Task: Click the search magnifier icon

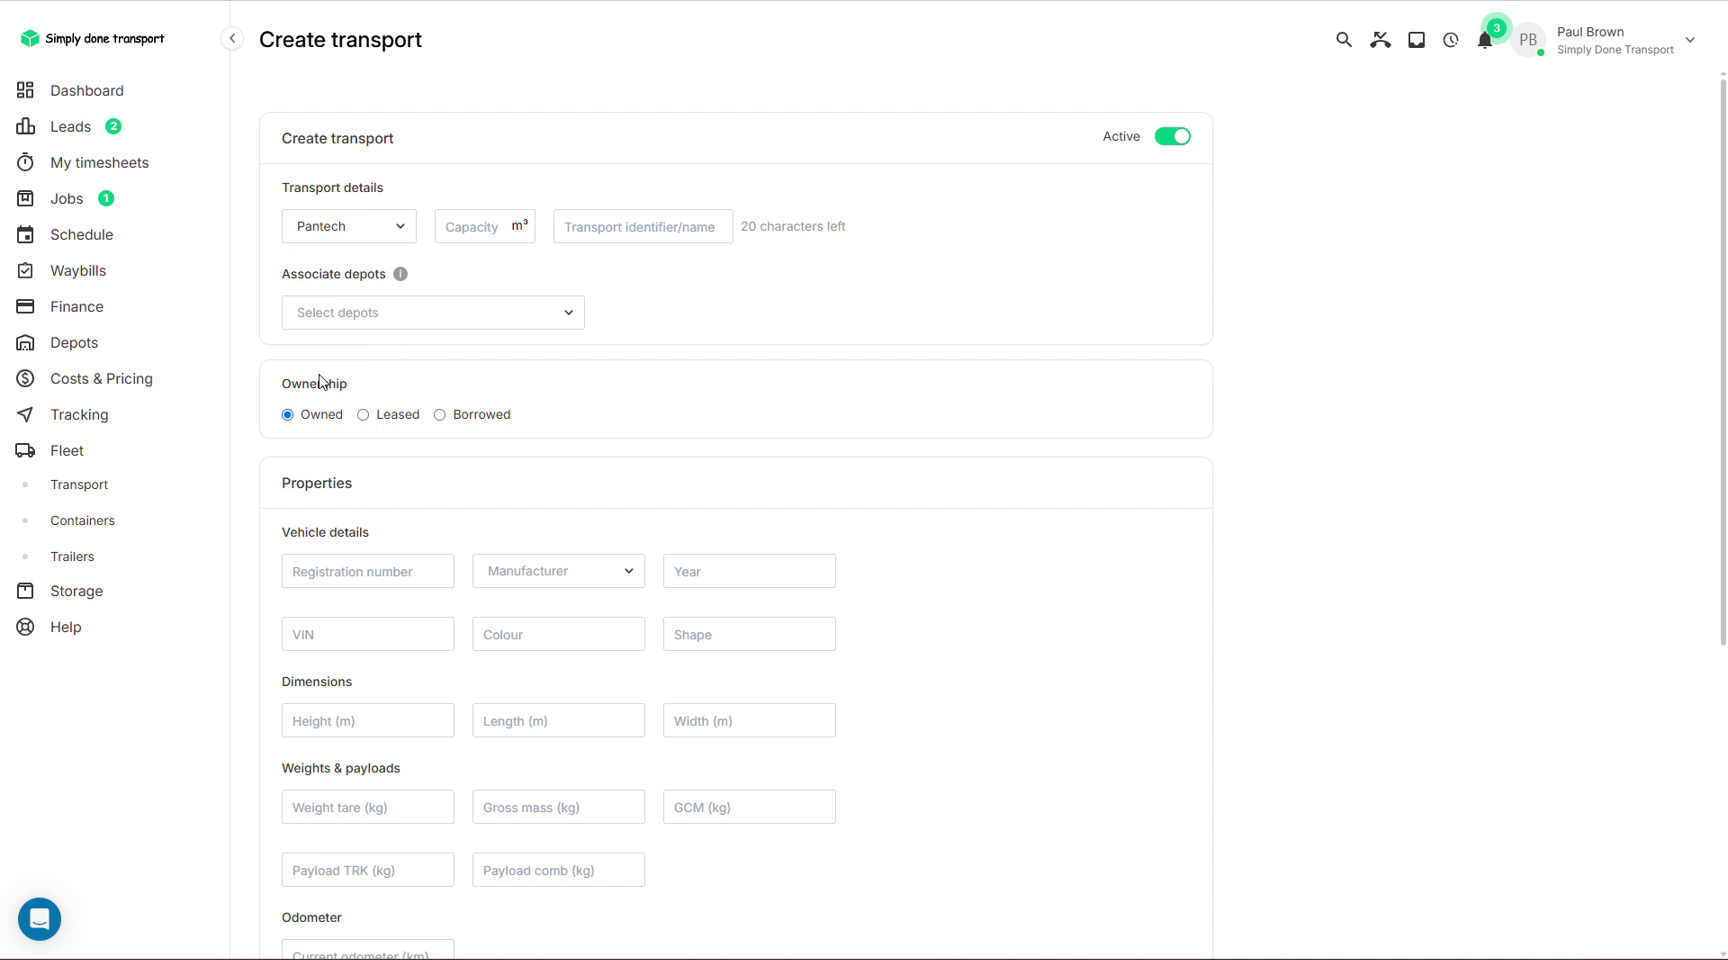Action: (x=1343, y=40)
